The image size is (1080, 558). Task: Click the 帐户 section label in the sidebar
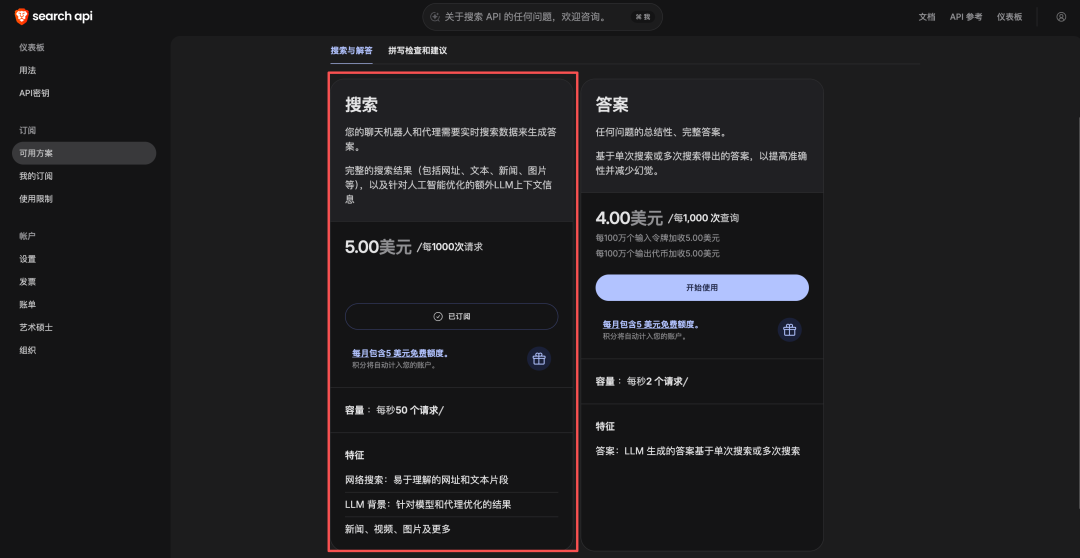click(x=28, y=236)
